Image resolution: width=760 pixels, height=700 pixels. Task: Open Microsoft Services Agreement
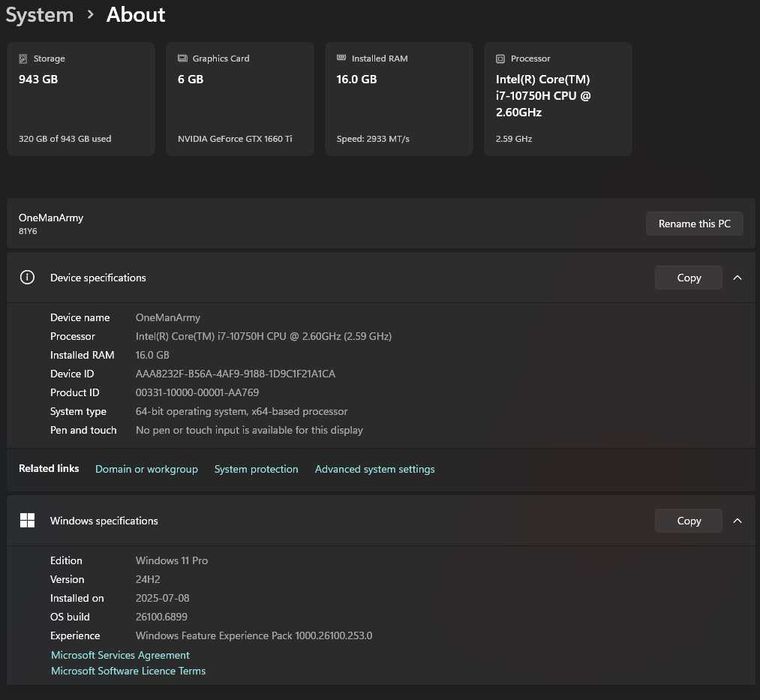(120, 655)
